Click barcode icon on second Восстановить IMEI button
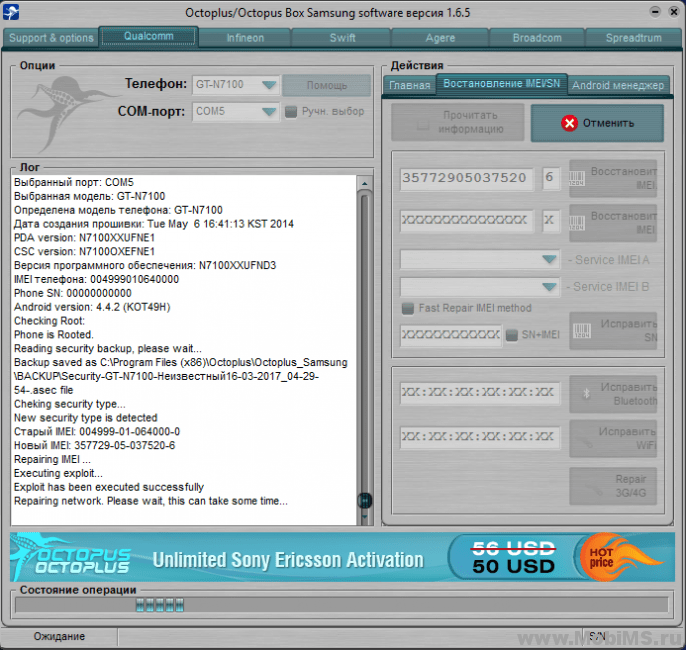Image resolution: width=686 pixels, height=650 pixels. point(576,223)
